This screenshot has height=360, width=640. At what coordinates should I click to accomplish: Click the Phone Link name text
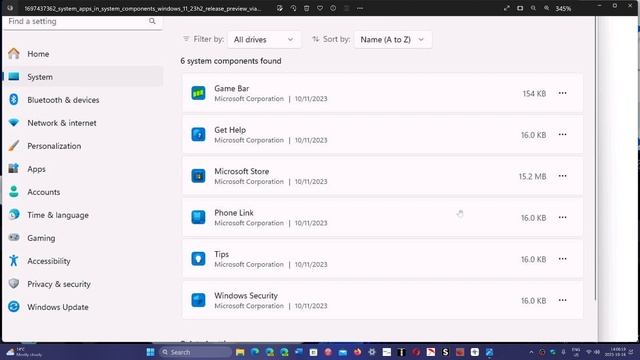[x=234, y=213]
